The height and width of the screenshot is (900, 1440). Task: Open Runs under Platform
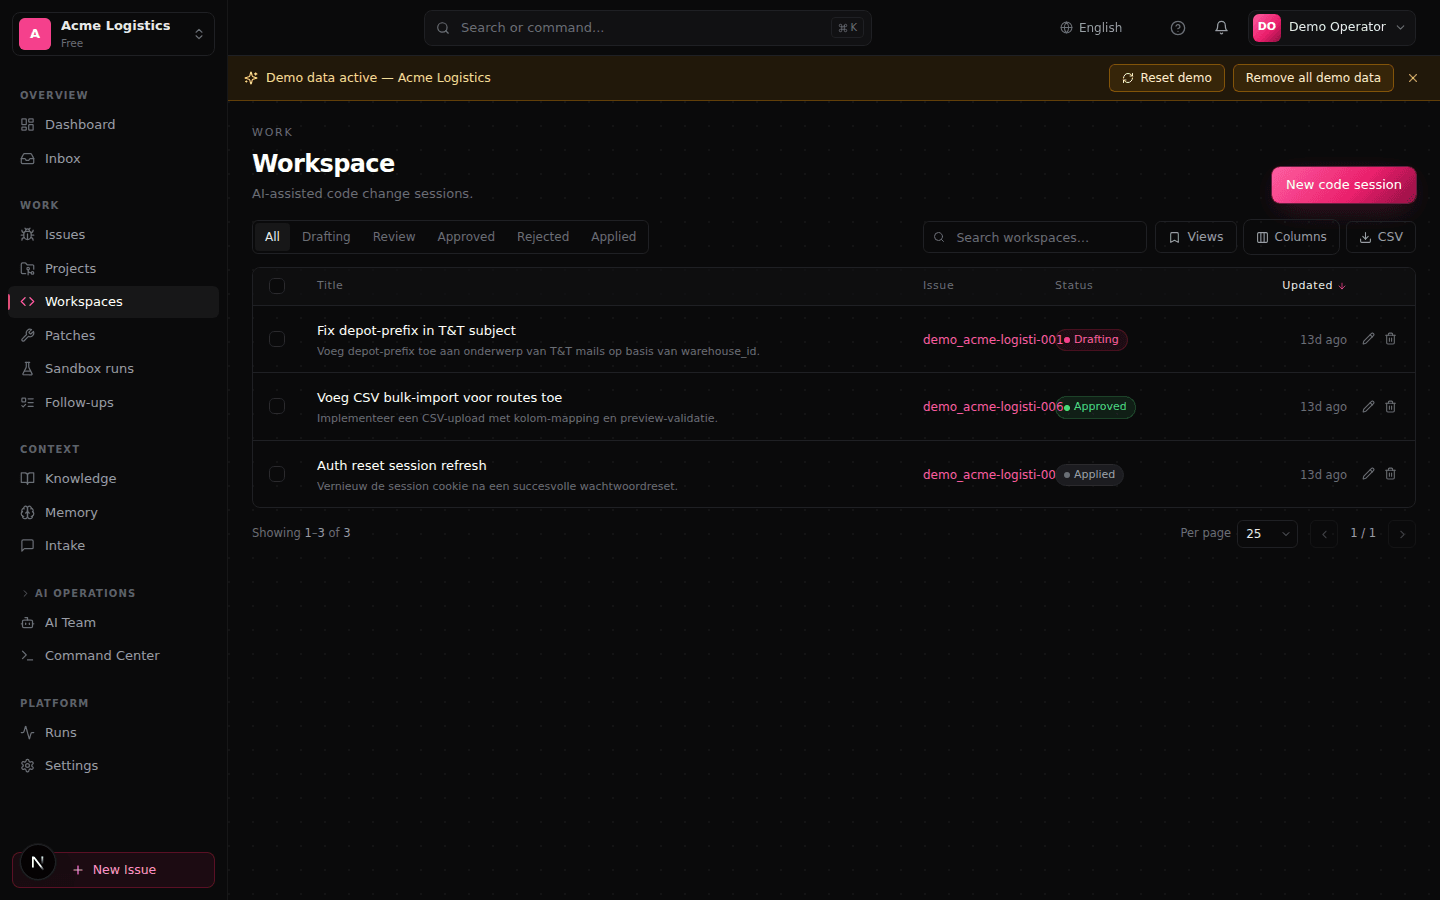113,733
